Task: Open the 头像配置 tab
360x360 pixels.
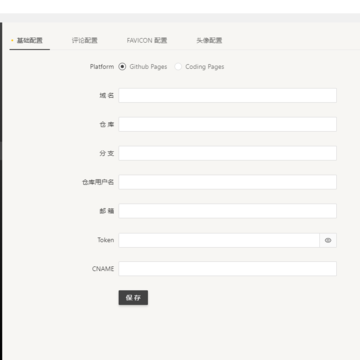Action: [x=209, y=41]
